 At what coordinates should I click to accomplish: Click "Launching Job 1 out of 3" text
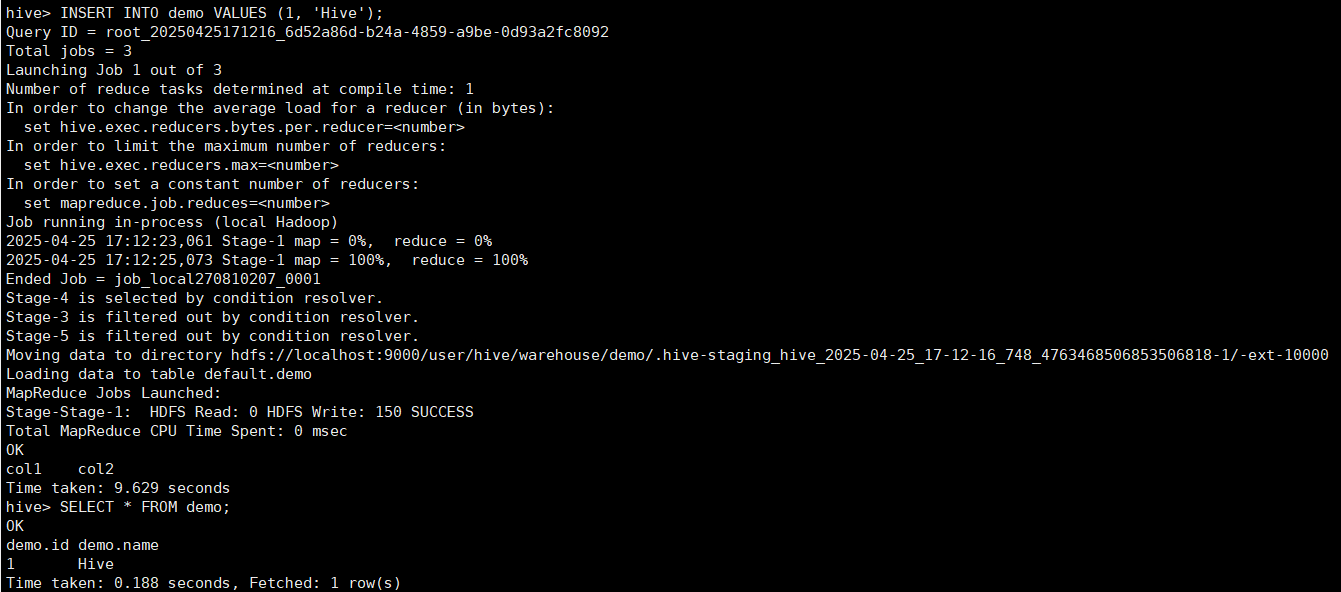coord(114,70)
